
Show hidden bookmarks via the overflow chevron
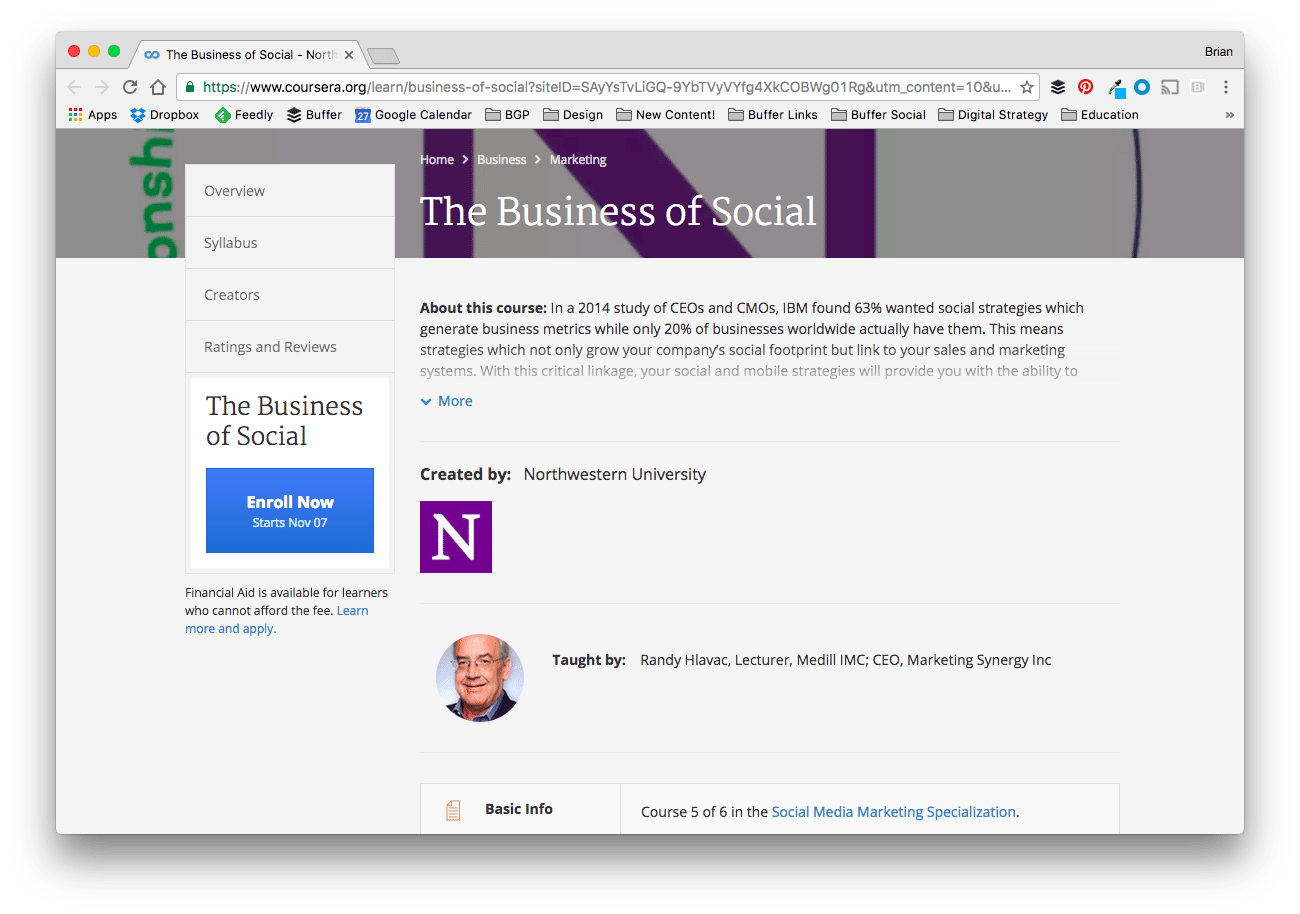[x=1230, y=114]
